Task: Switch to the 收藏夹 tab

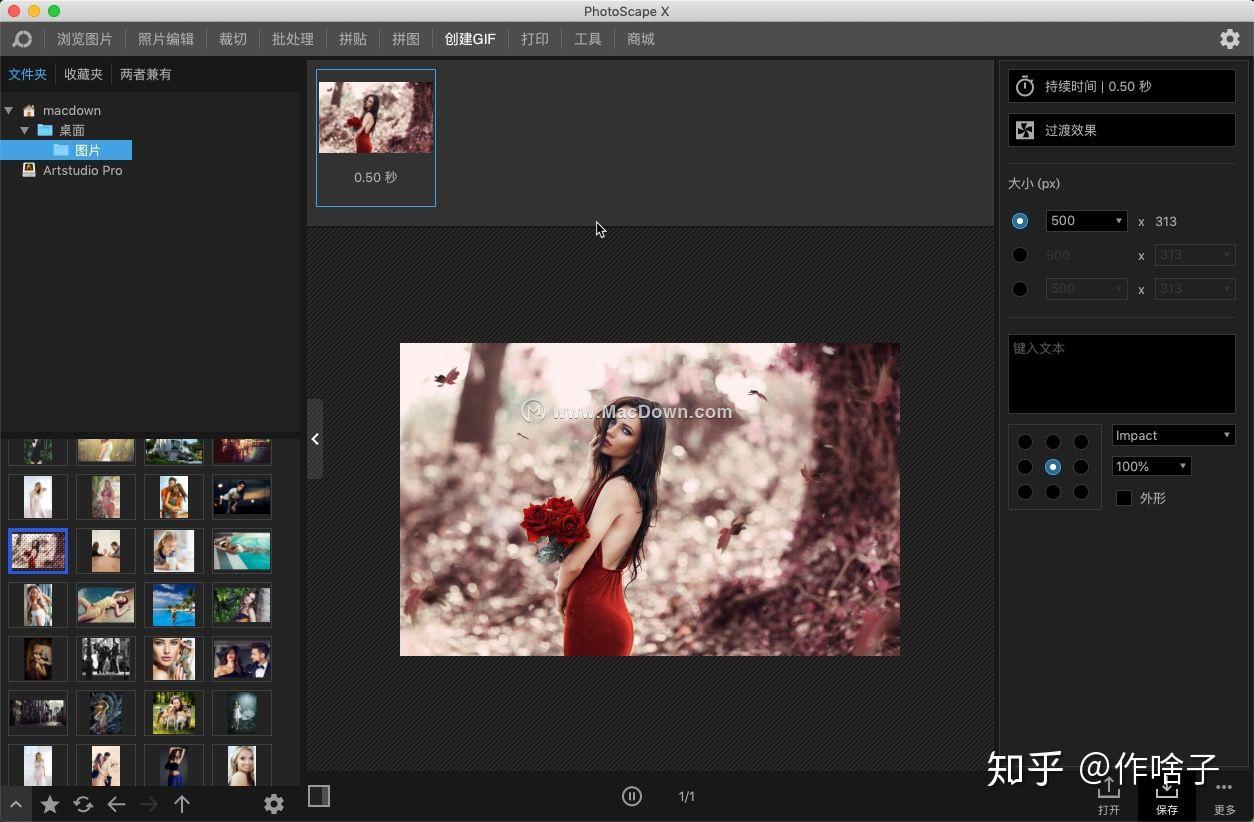Action: pyautogui.click(x=82, y=74)
